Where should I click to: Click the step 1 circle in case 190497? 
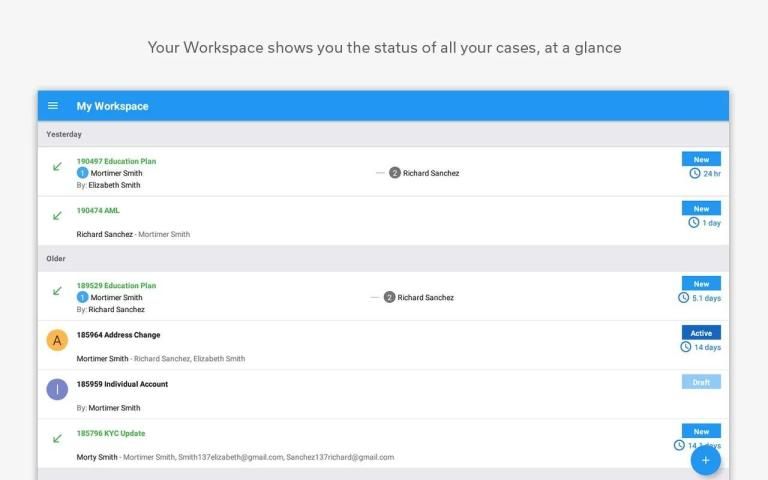click(83, 173)
